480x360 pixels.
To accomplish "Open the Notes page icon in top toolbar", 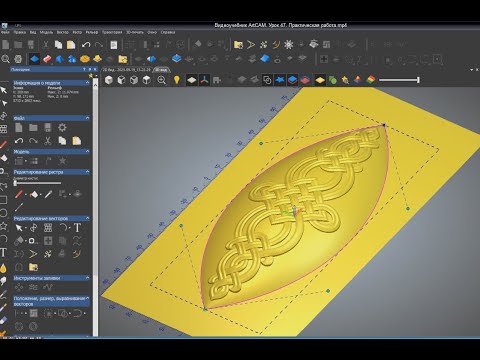I will 114,45.
